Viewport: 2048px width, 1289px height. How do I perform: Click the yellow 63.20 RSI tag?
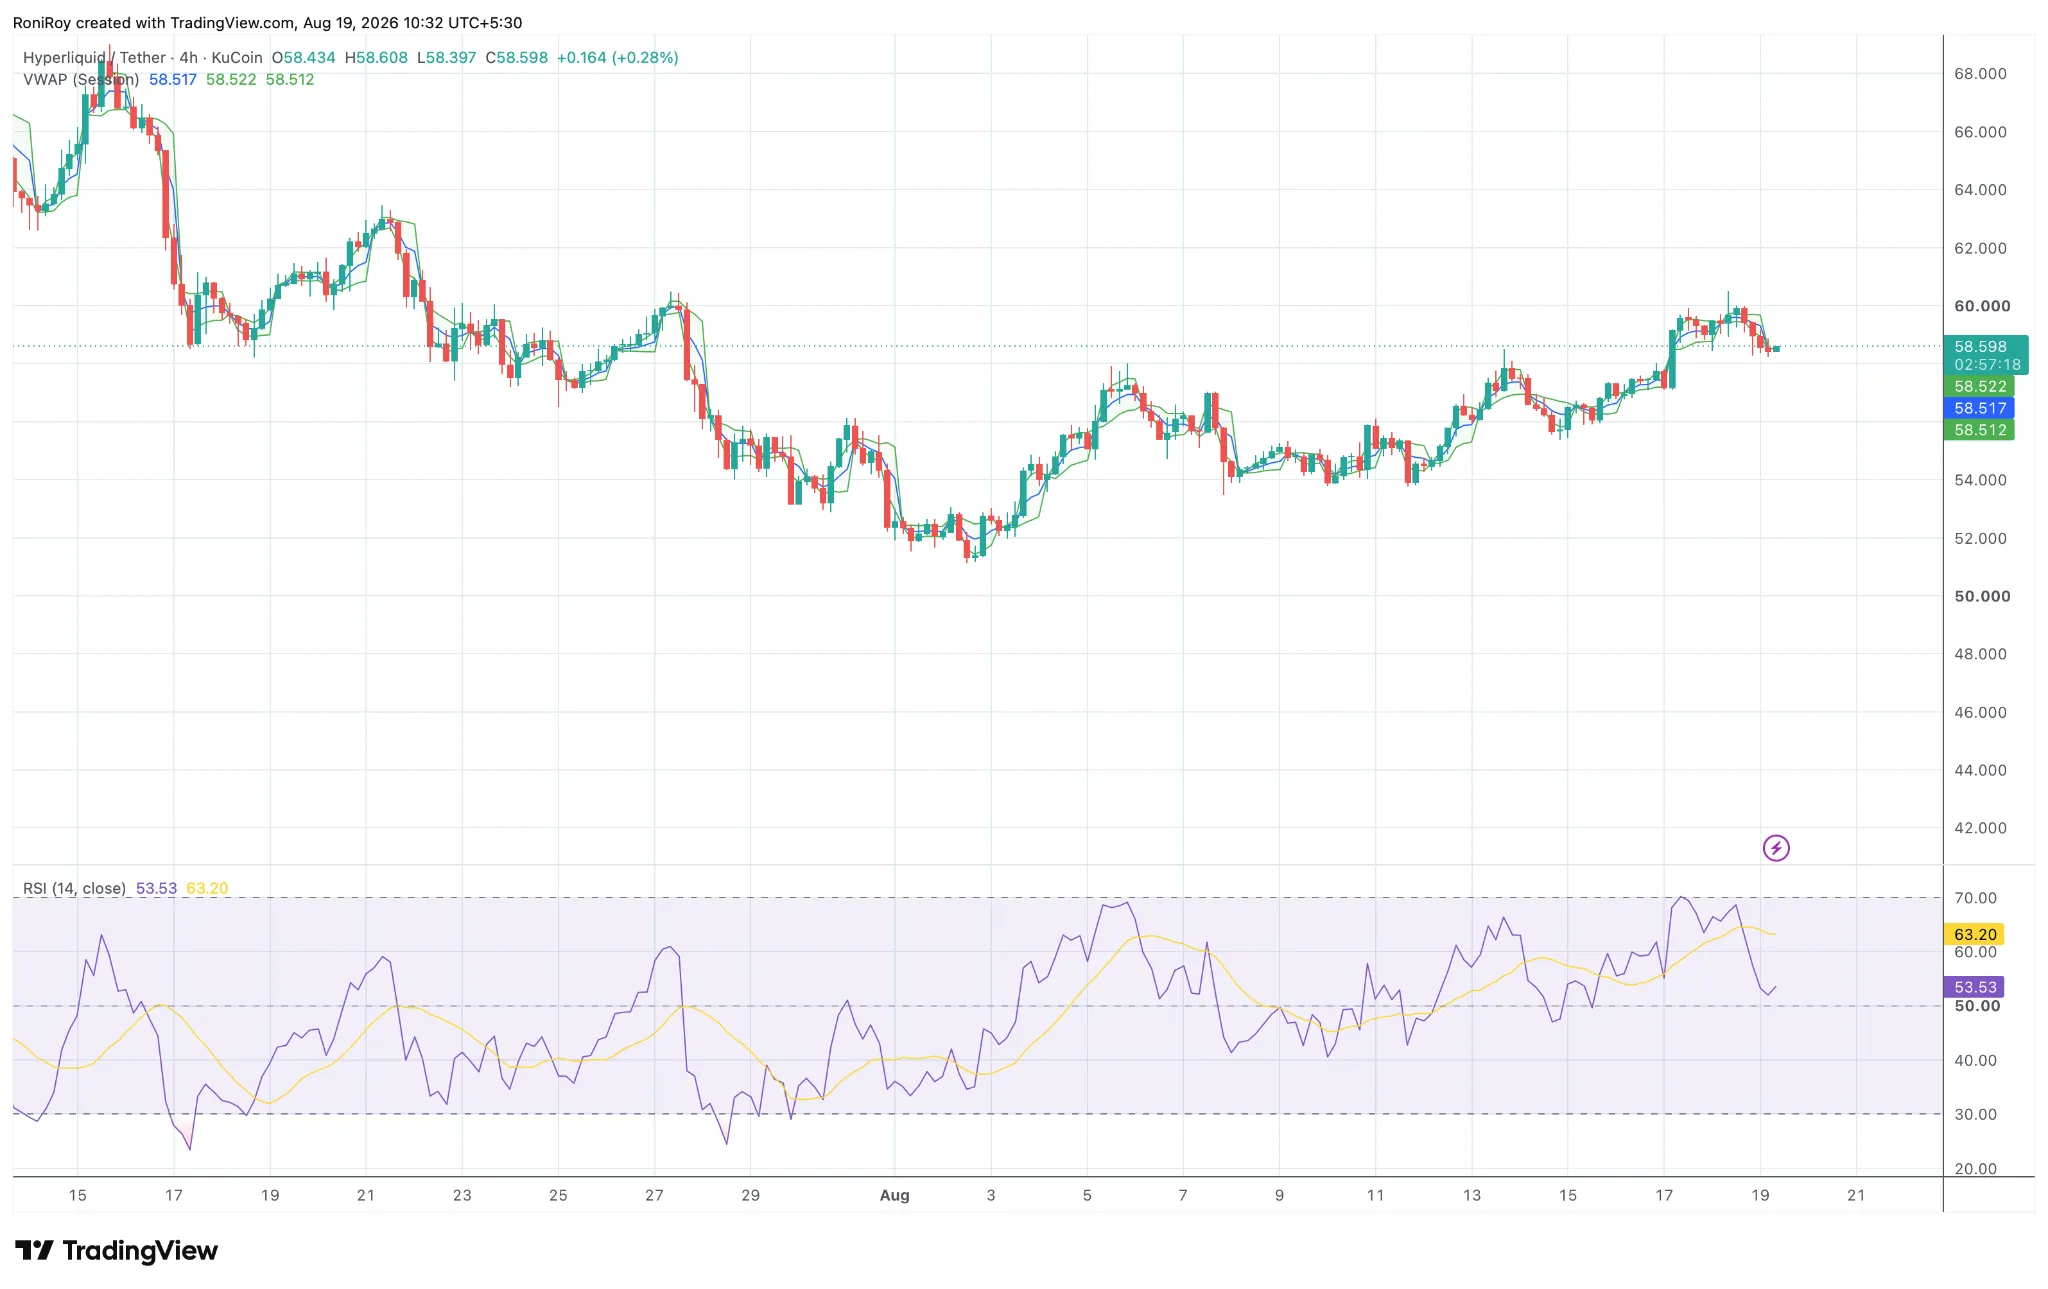tap(1974, 934)
